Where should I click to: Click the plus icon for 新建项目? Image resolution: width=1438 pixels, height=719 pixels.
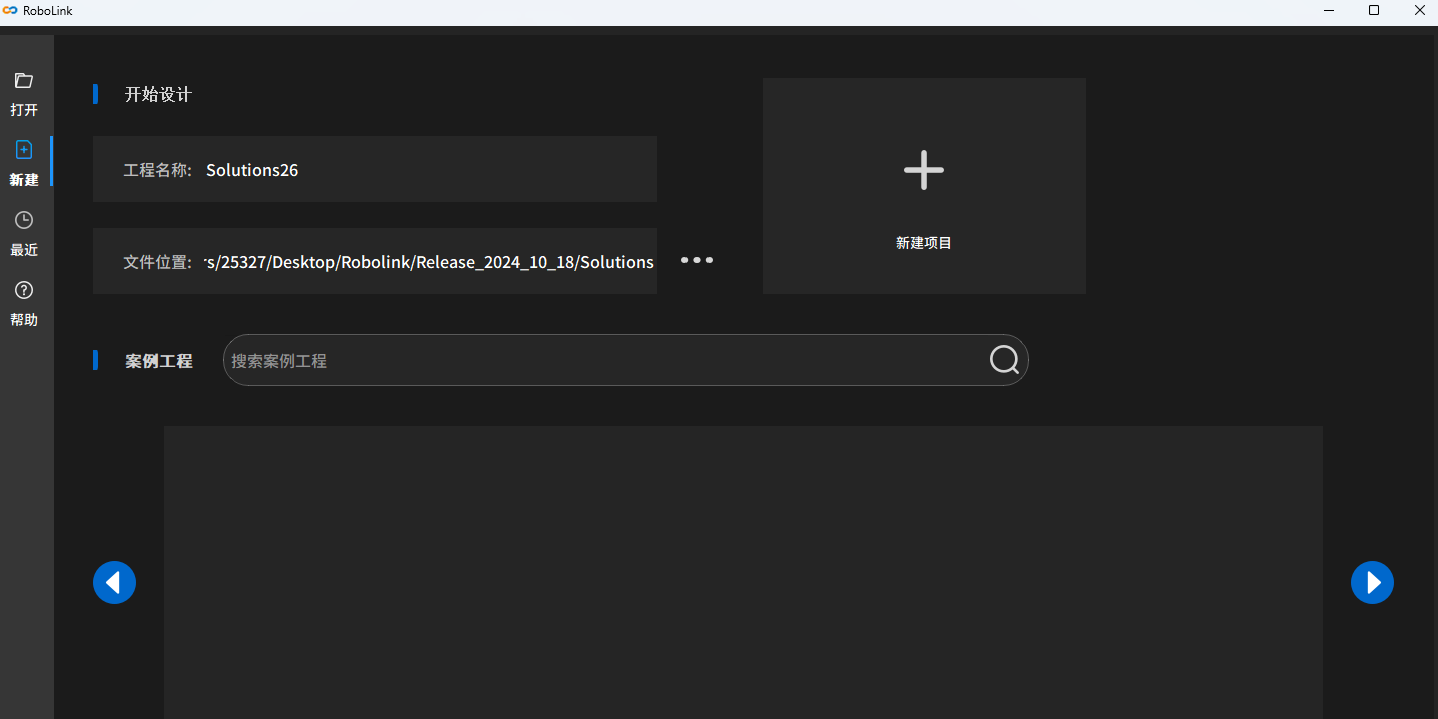[x=924, y=170]
